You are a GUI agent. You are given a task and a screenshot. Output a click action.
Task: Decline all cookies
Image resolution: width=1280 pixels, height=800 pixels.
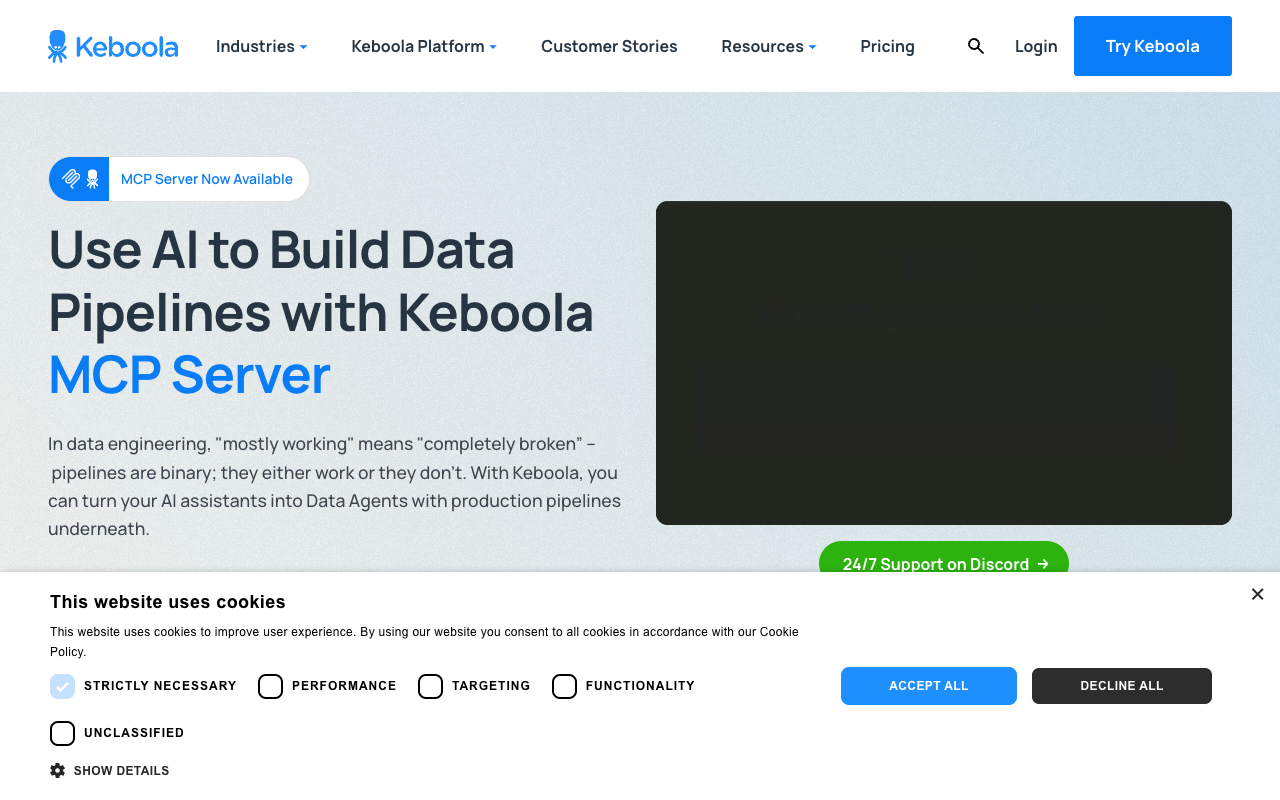click(1122, 686)
